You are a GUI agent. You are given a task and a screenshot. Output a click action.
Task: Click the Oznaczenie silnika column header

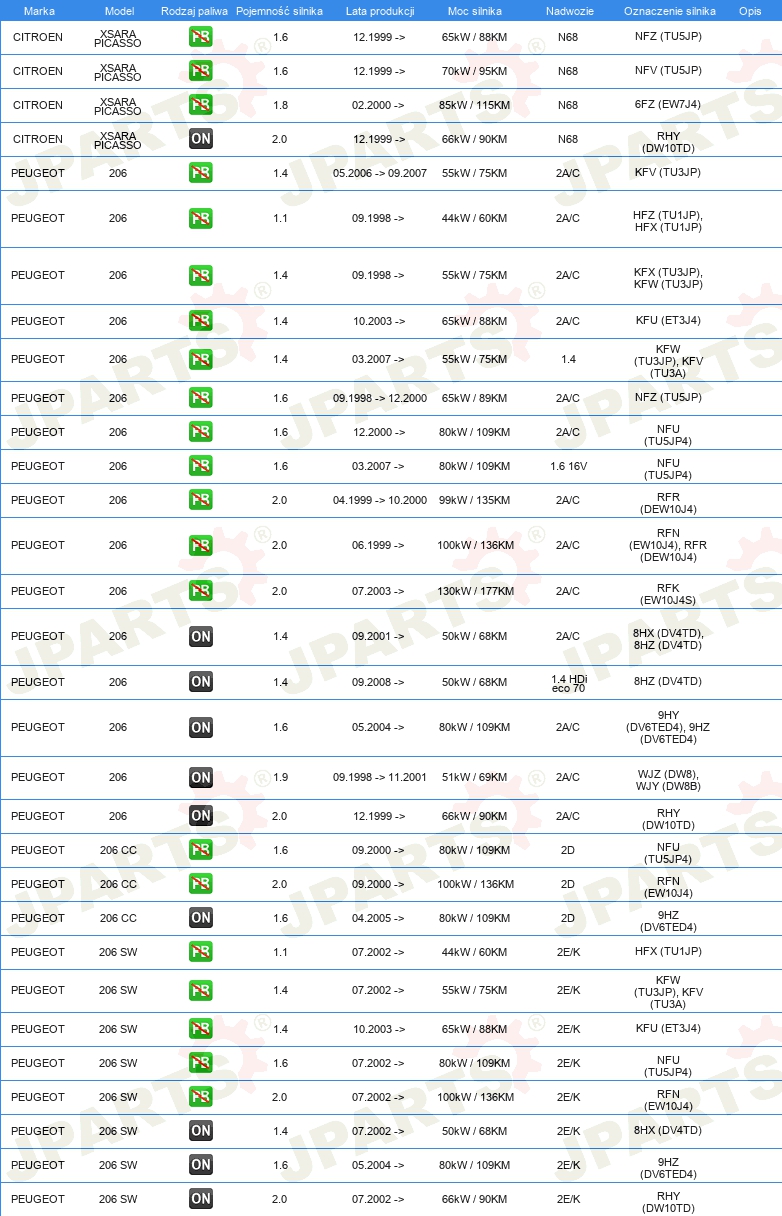669,11
